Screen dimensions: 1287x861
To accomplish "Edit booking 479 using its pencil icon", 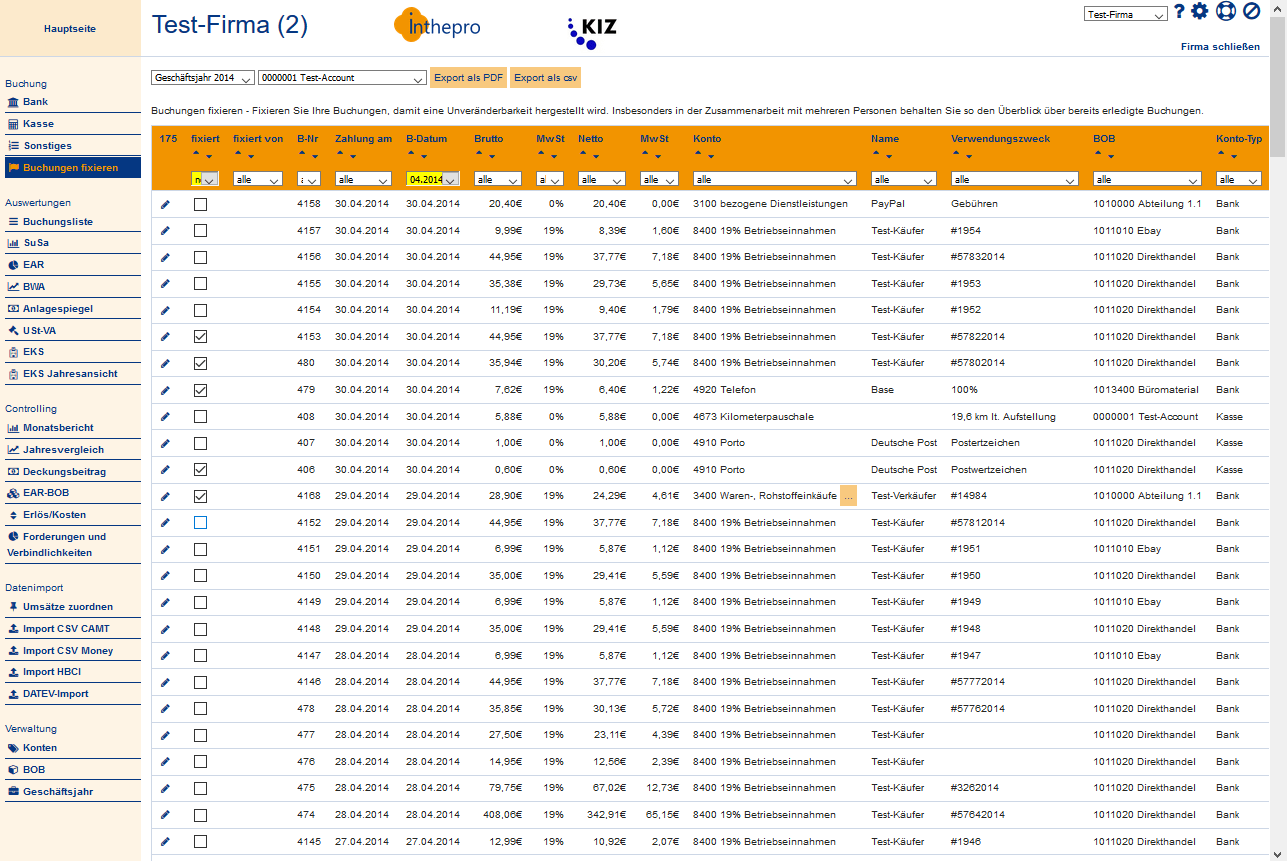I will [x=165, y=390].
